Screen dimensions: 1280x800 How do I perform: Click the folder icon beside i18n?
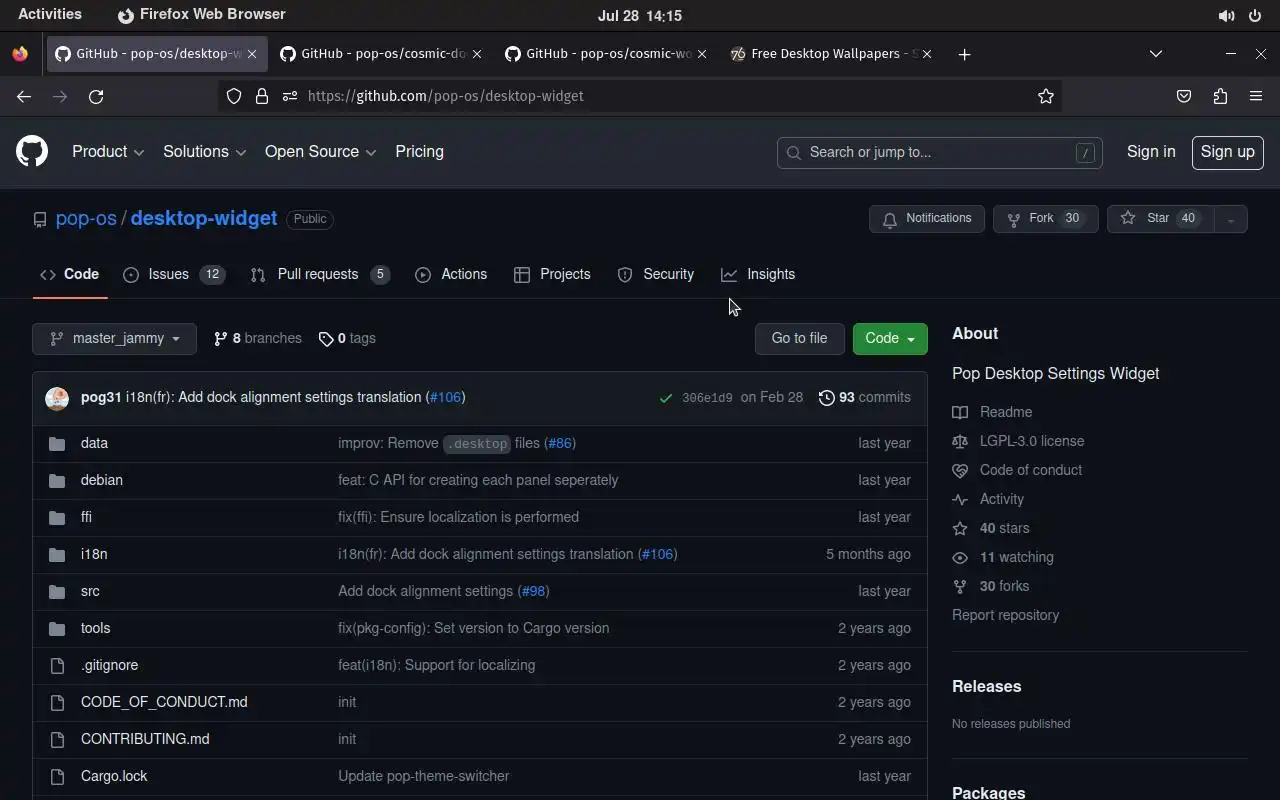57,554
